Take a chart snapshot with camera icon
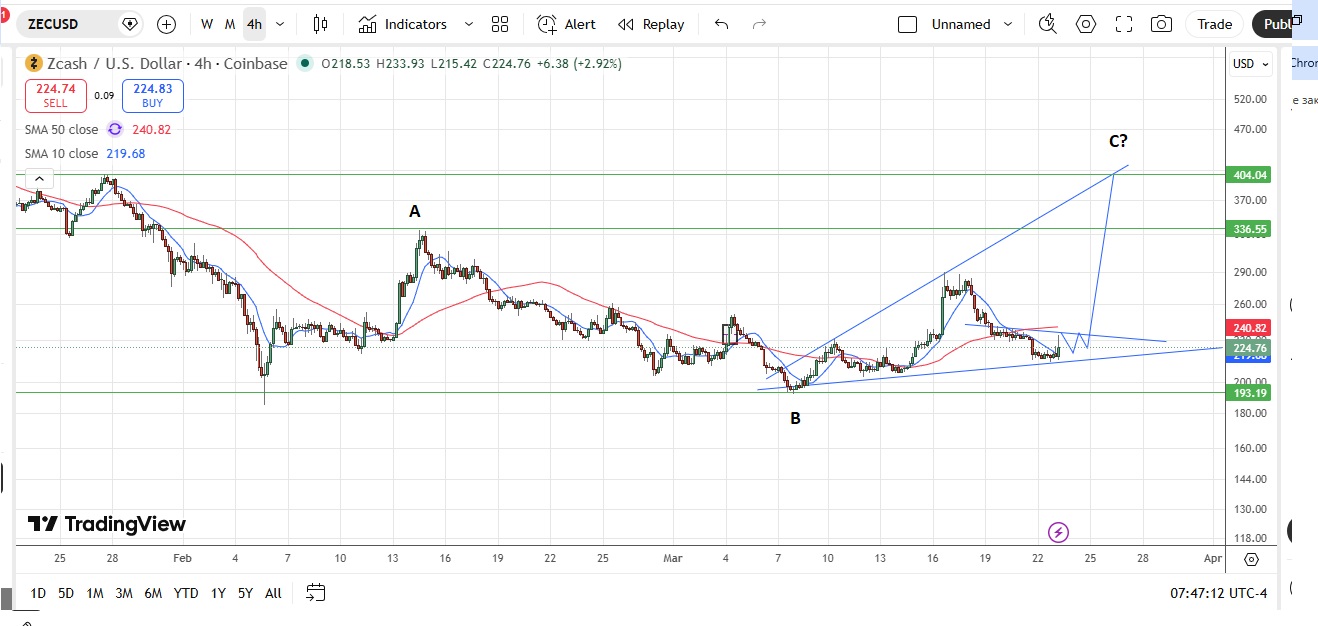Screen dimensions: 1318x626 [1161, 24]
